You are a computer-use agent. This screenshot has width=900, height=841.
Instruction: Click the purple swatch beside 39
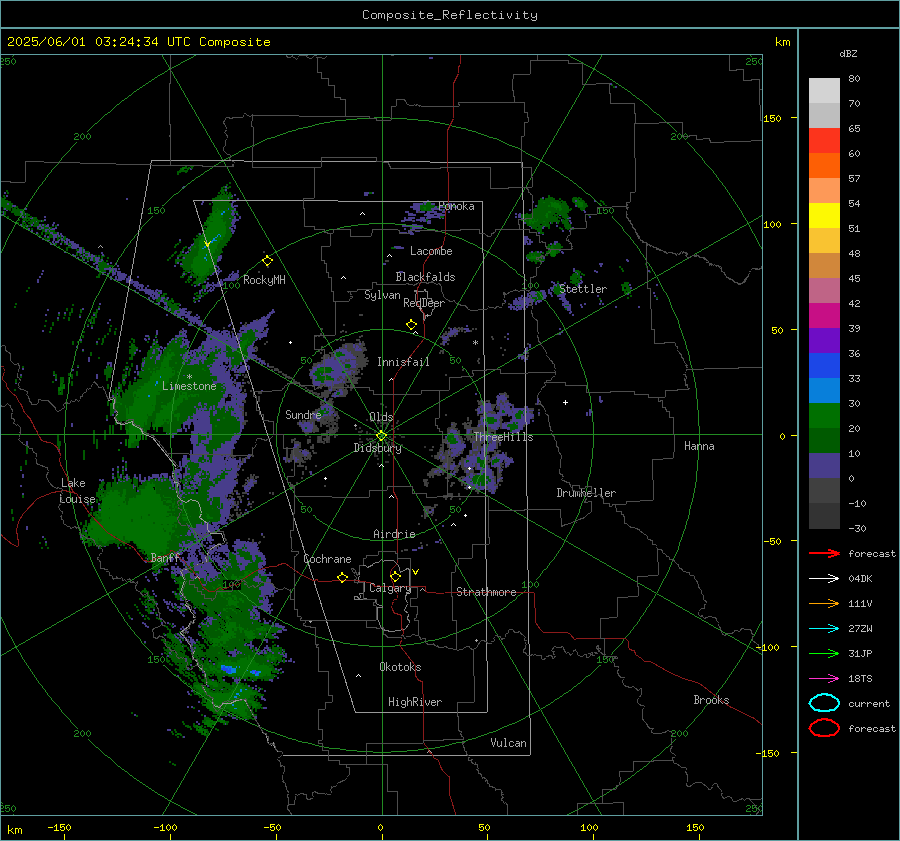pos(824,340)
